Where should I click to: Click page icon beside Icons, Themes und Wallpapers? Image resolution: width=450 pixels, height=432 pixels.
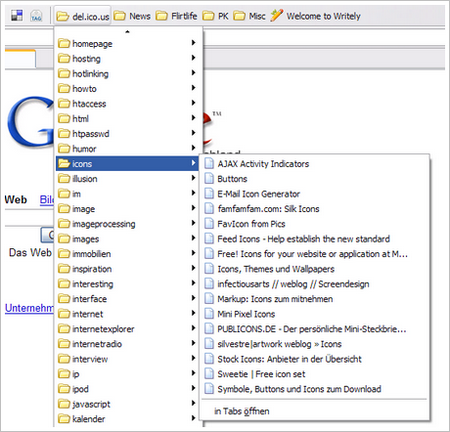click(x=209, y=269)
